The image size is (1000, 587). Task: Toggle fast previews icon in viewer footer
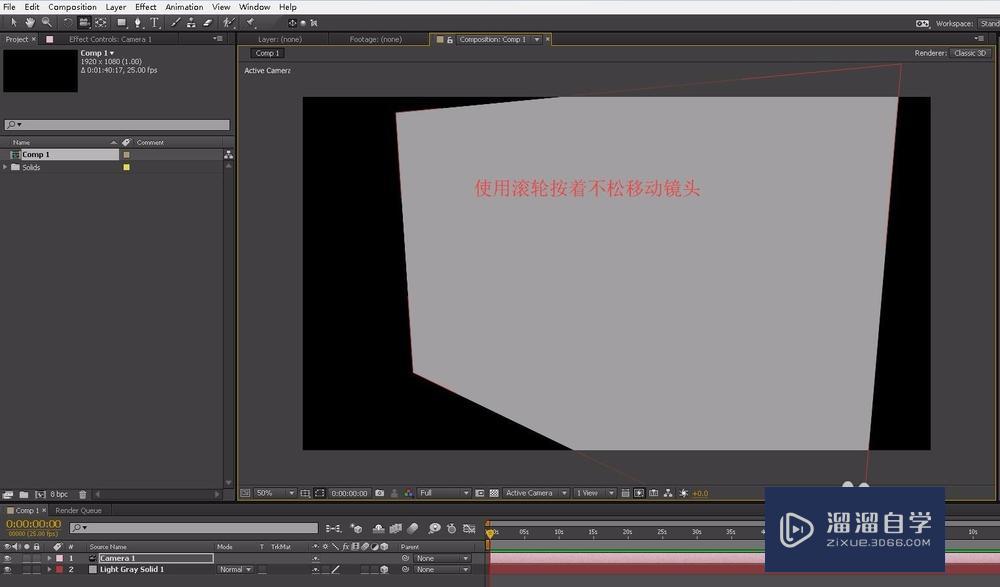pyautogui.click(x=639, y=493)
